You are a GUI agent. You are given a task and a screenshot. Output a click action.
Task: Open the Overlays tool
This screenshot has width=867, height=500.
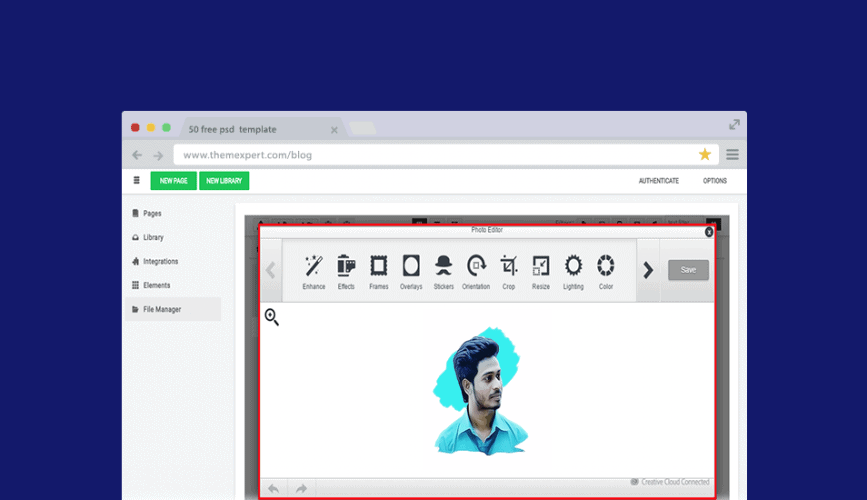(411, 272)
